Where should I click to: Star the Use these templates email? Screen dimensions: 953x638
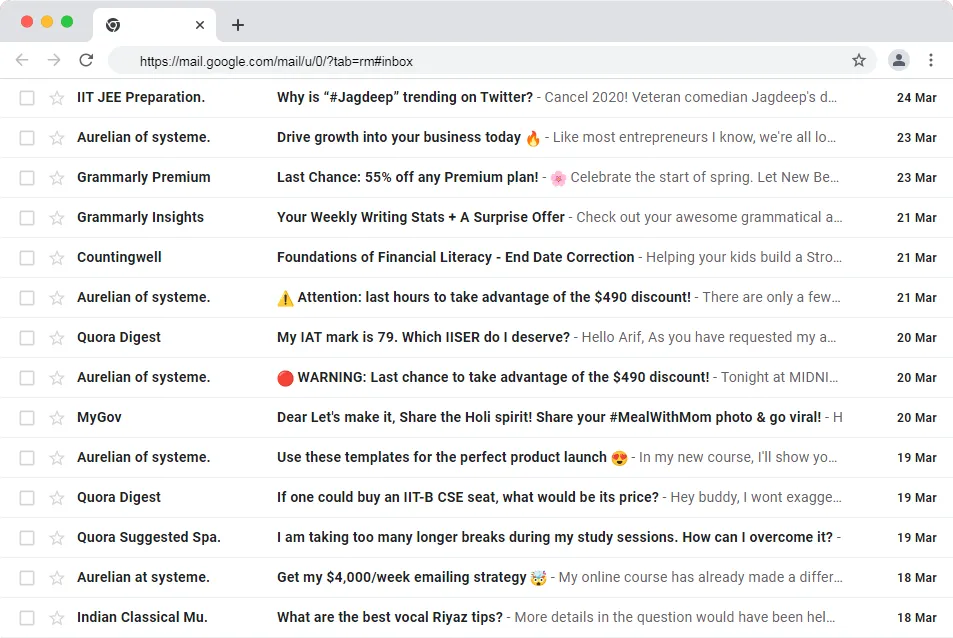(57, 458)
